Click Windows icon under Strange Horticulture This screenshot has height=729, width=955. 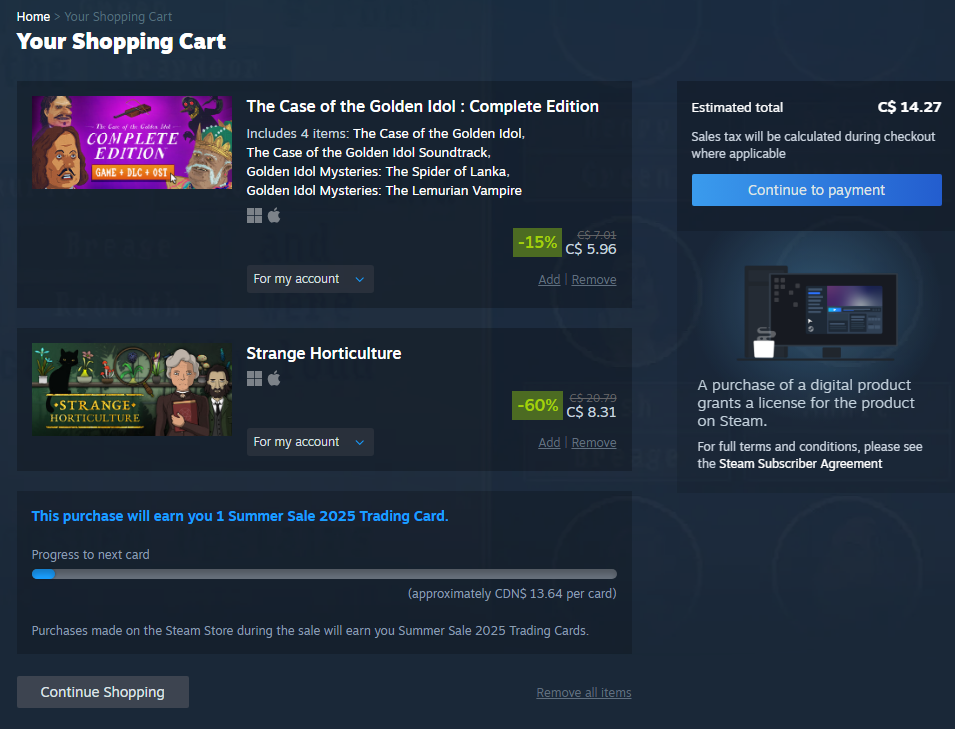[x=254, y=379]
